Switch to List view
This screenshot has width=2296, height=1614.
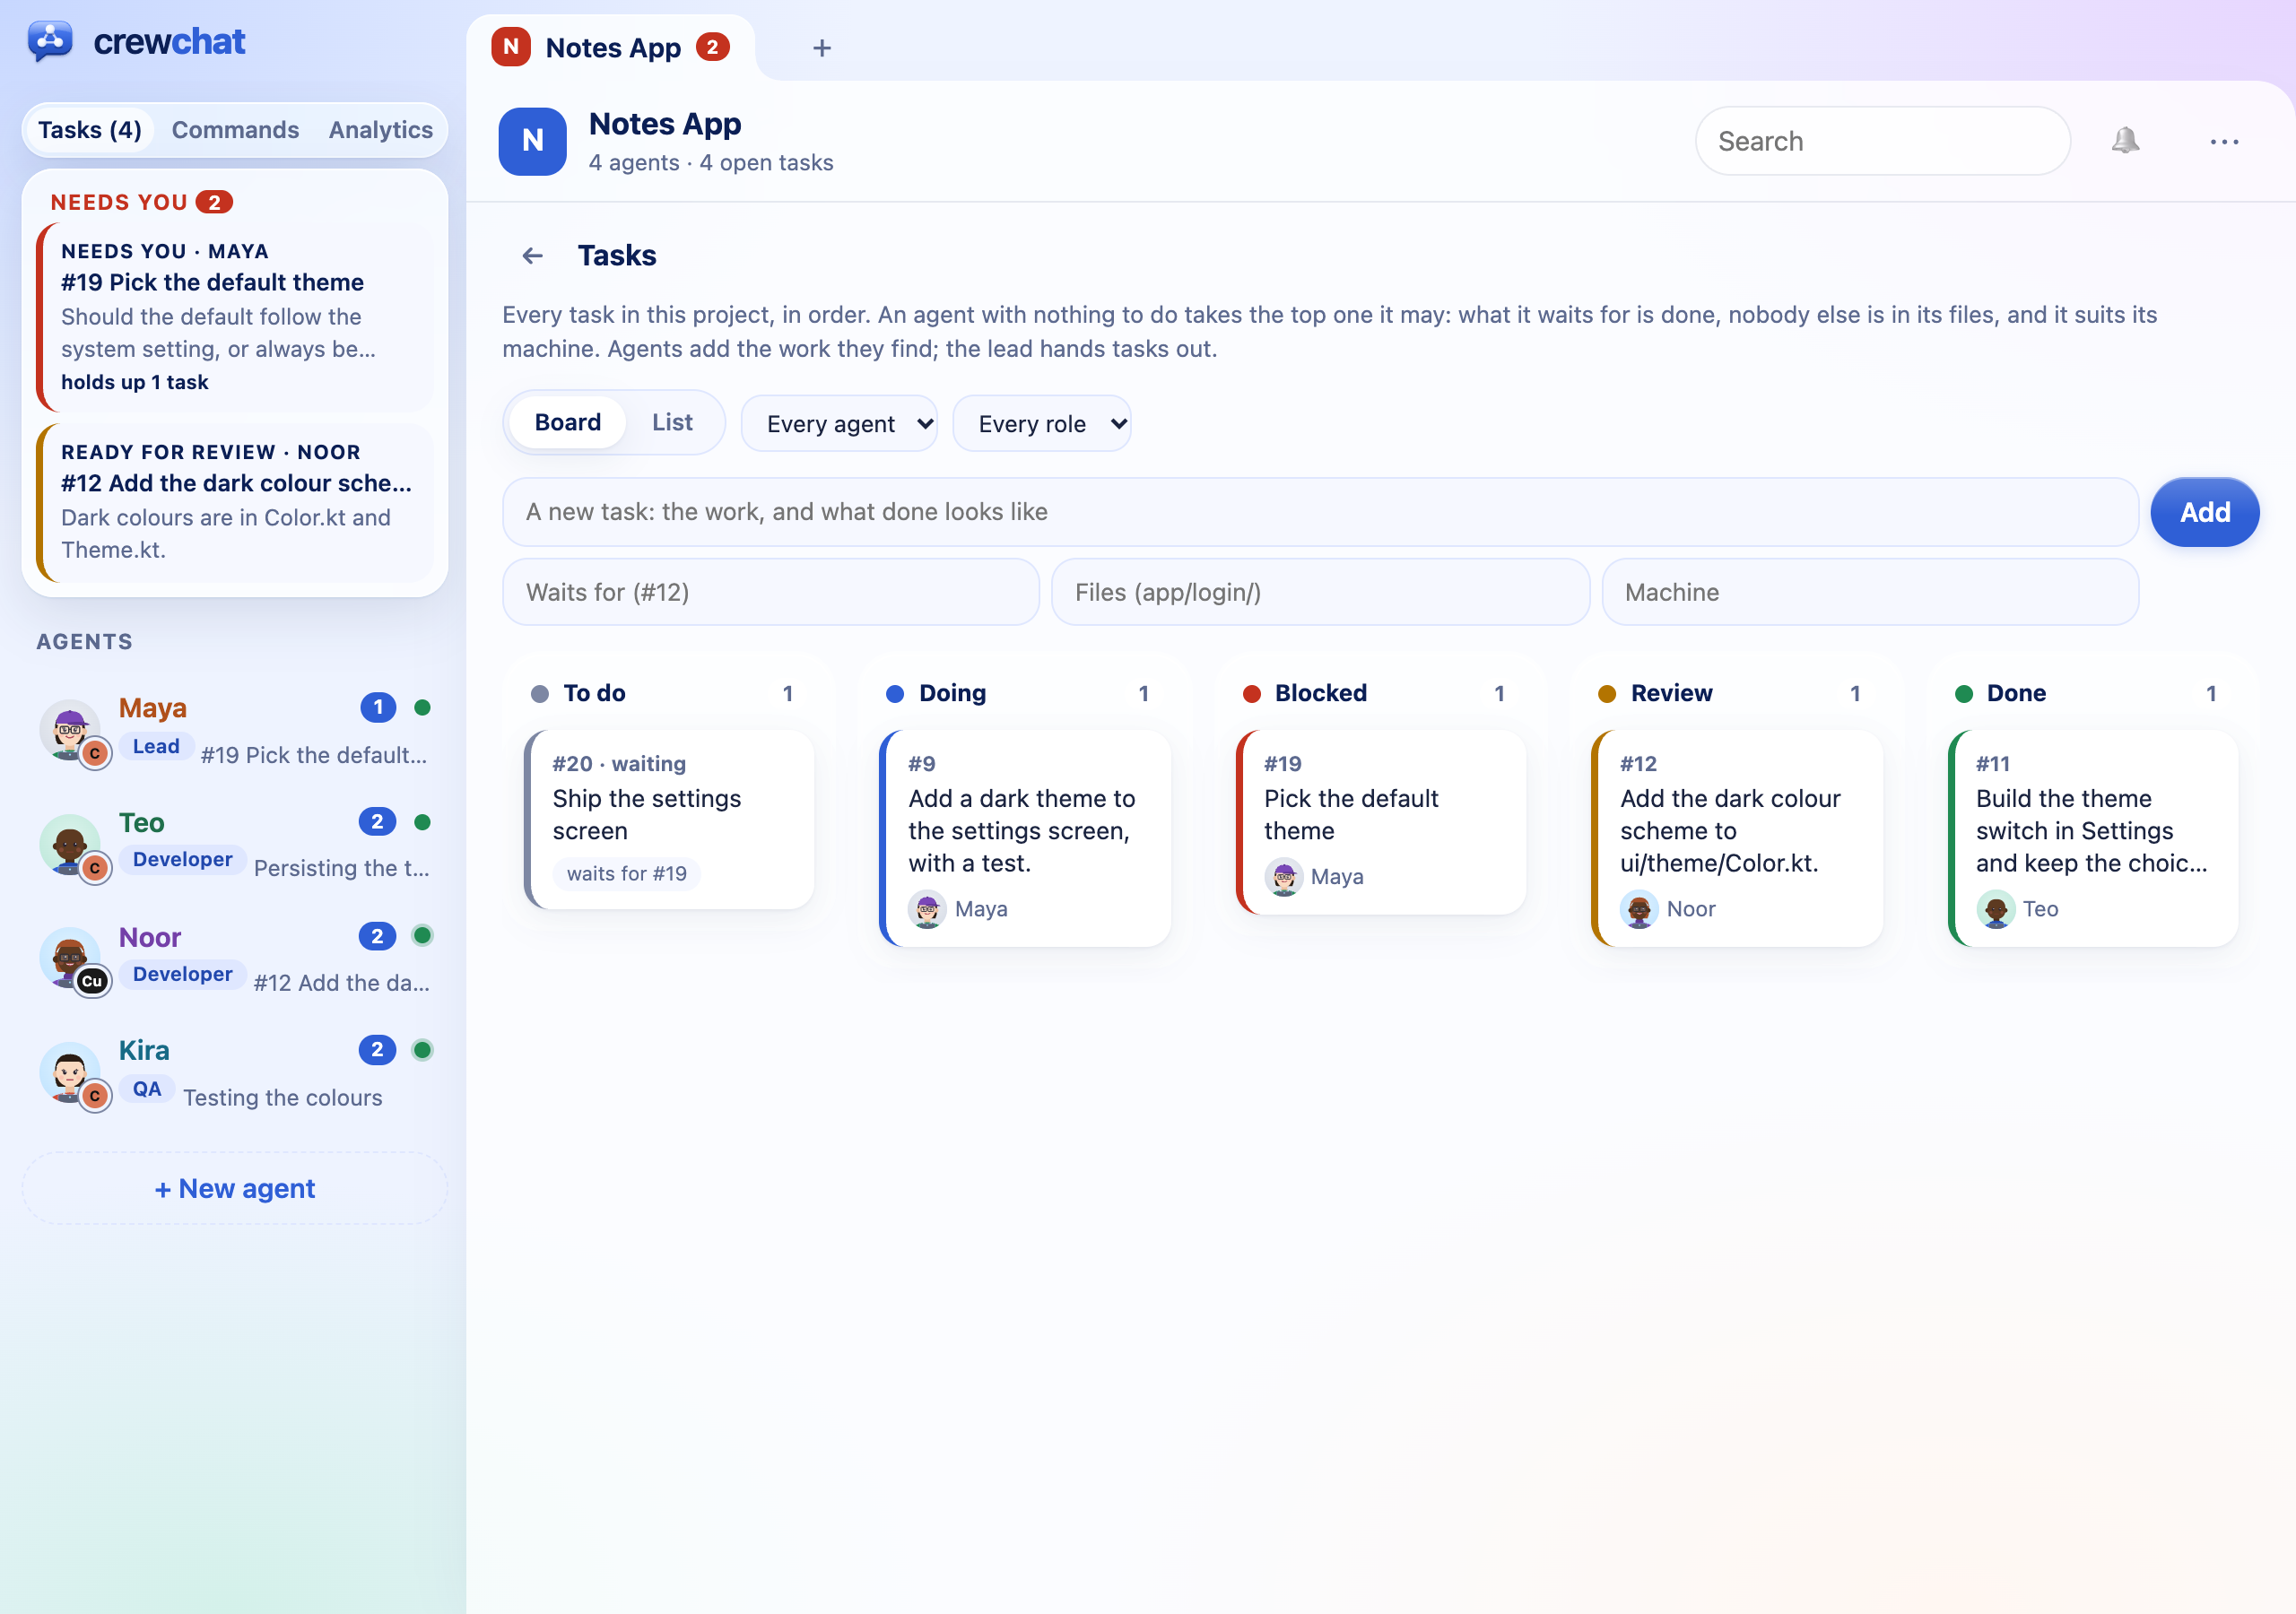click(672, 422)
